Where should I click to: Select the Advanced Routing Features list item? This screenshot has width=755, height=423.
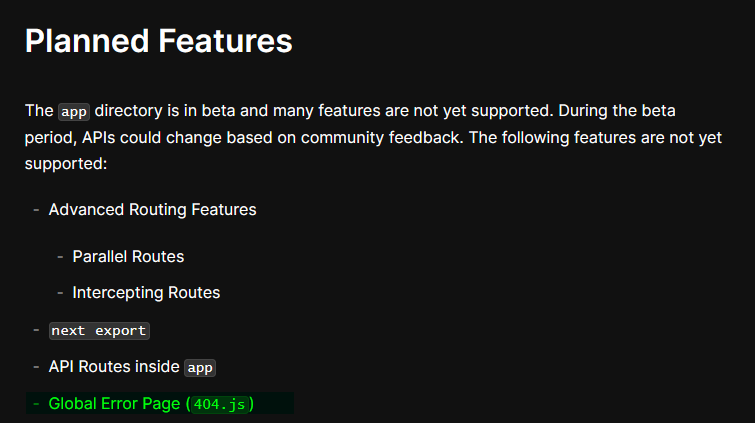(x=152, y=210)
